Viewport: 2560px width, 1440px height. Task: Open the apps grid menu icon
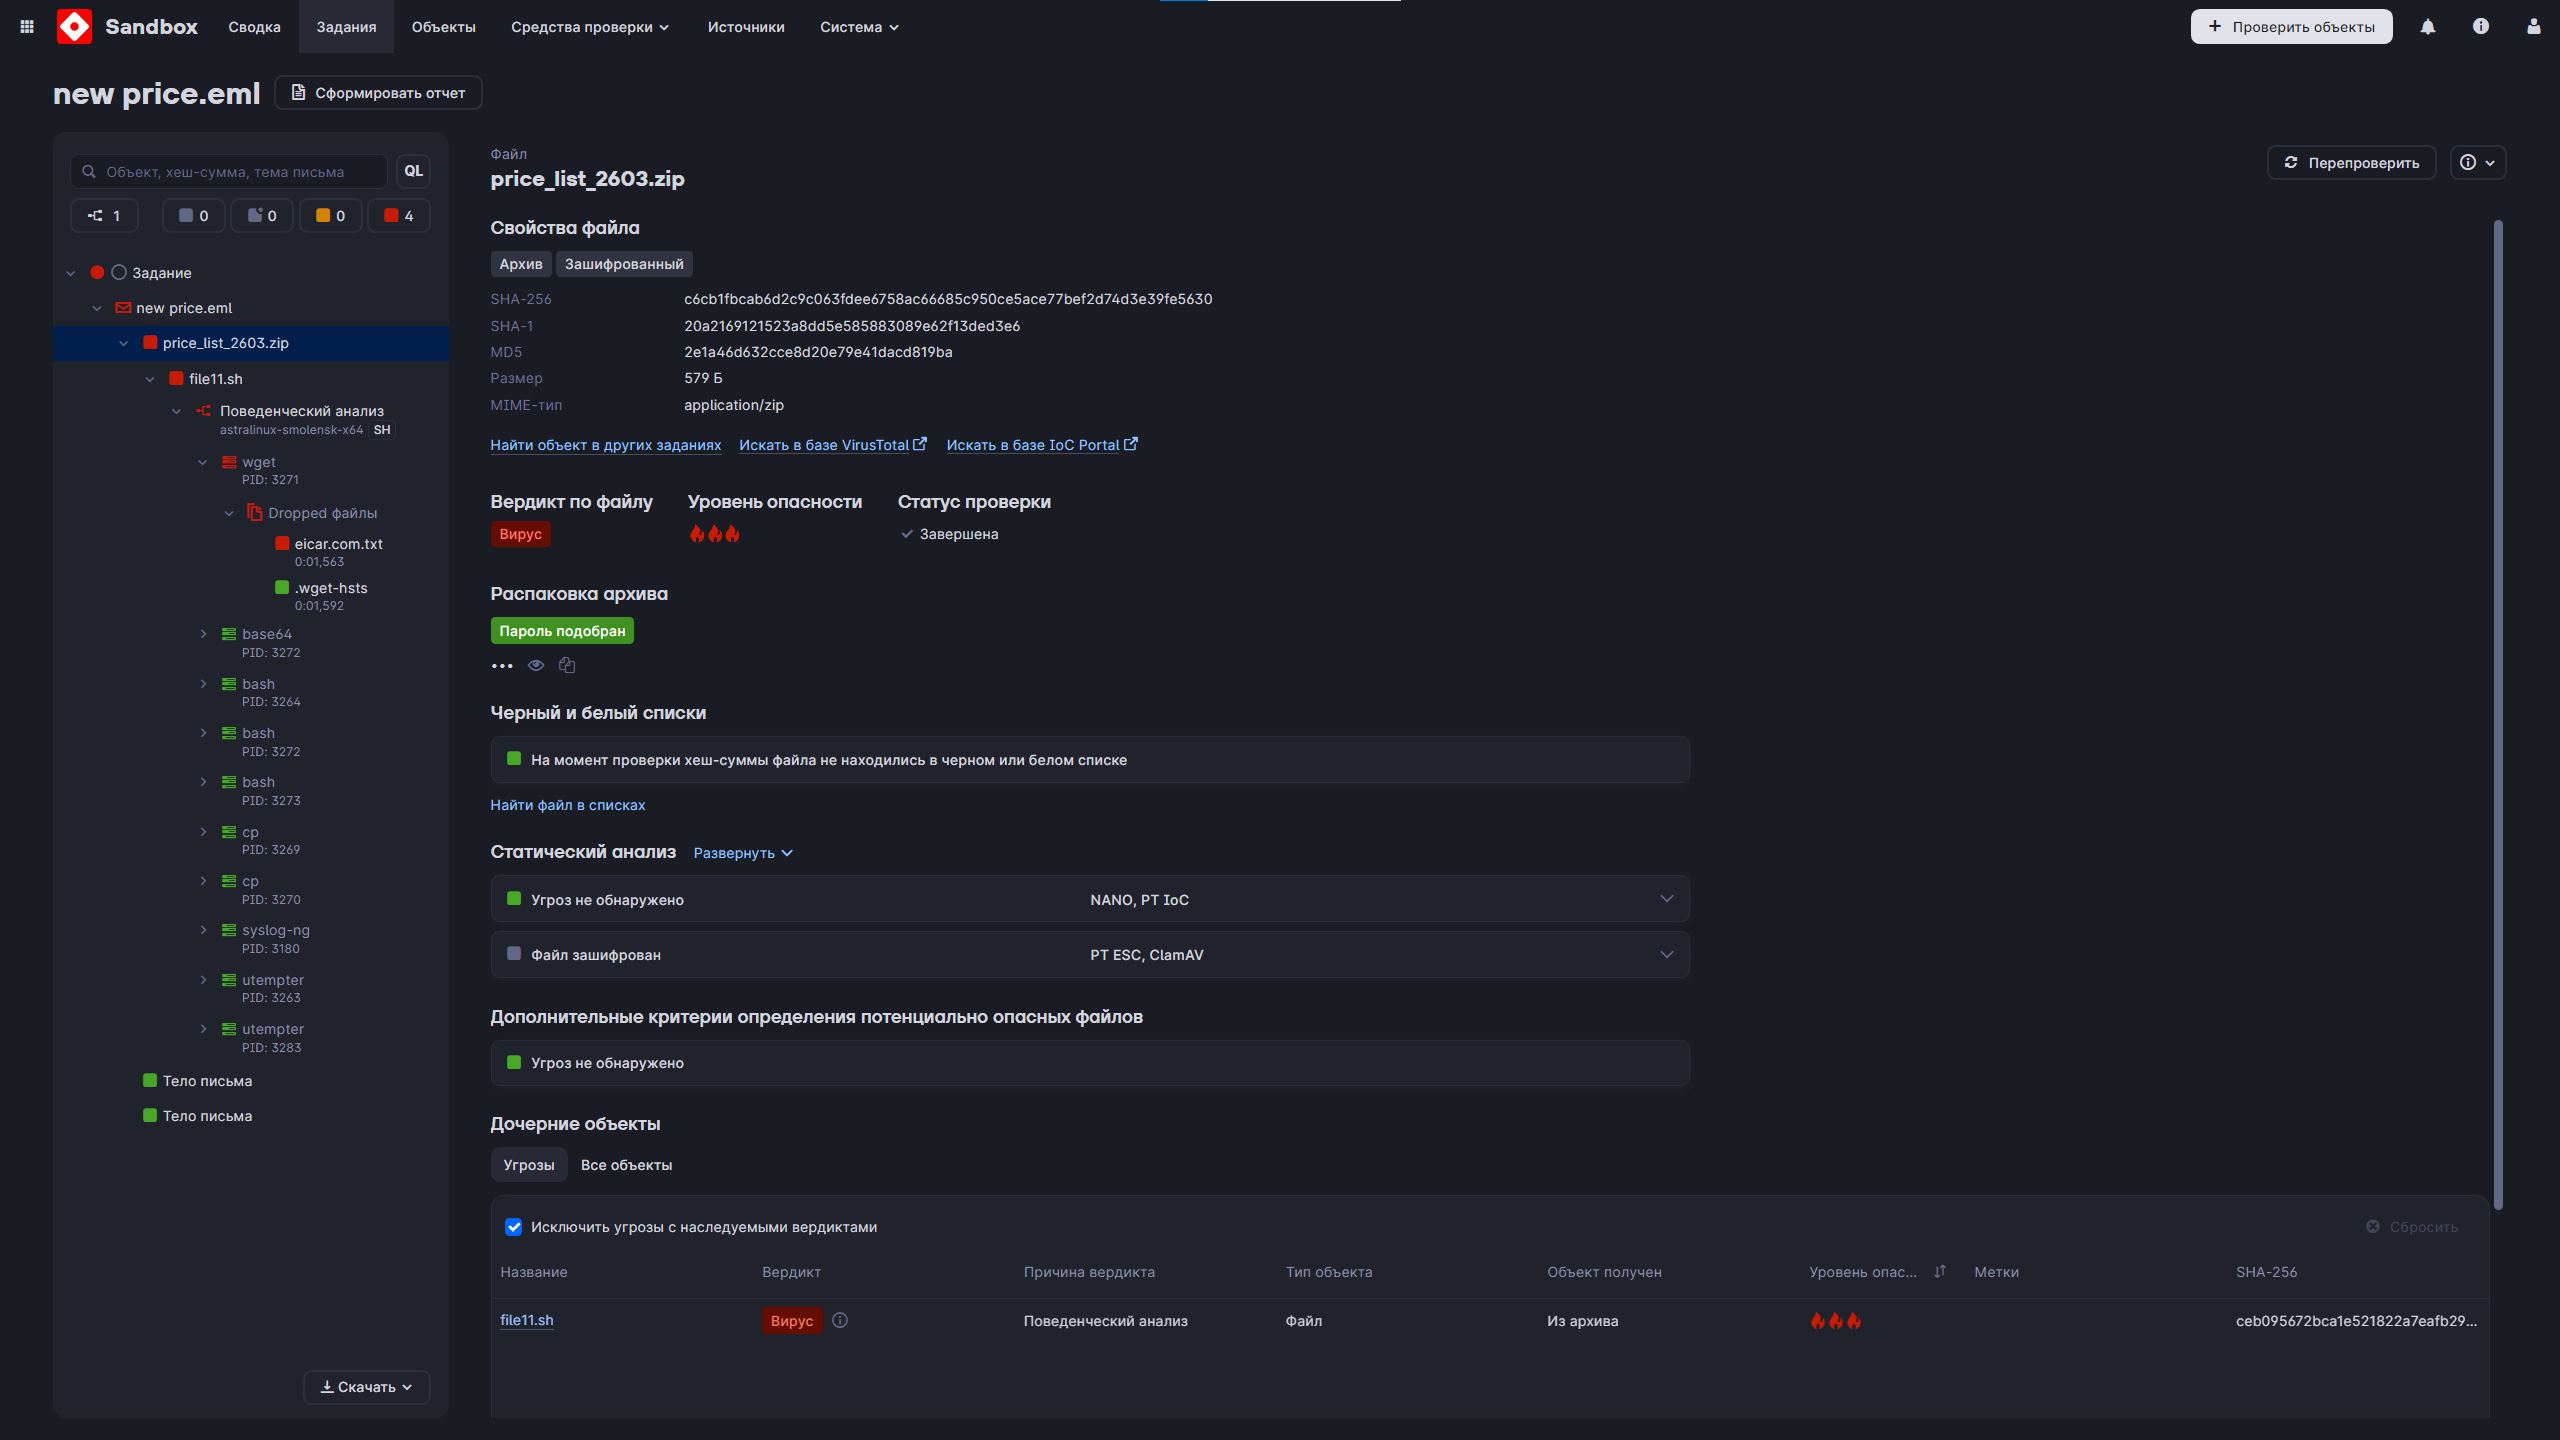(x=27, y=27)
